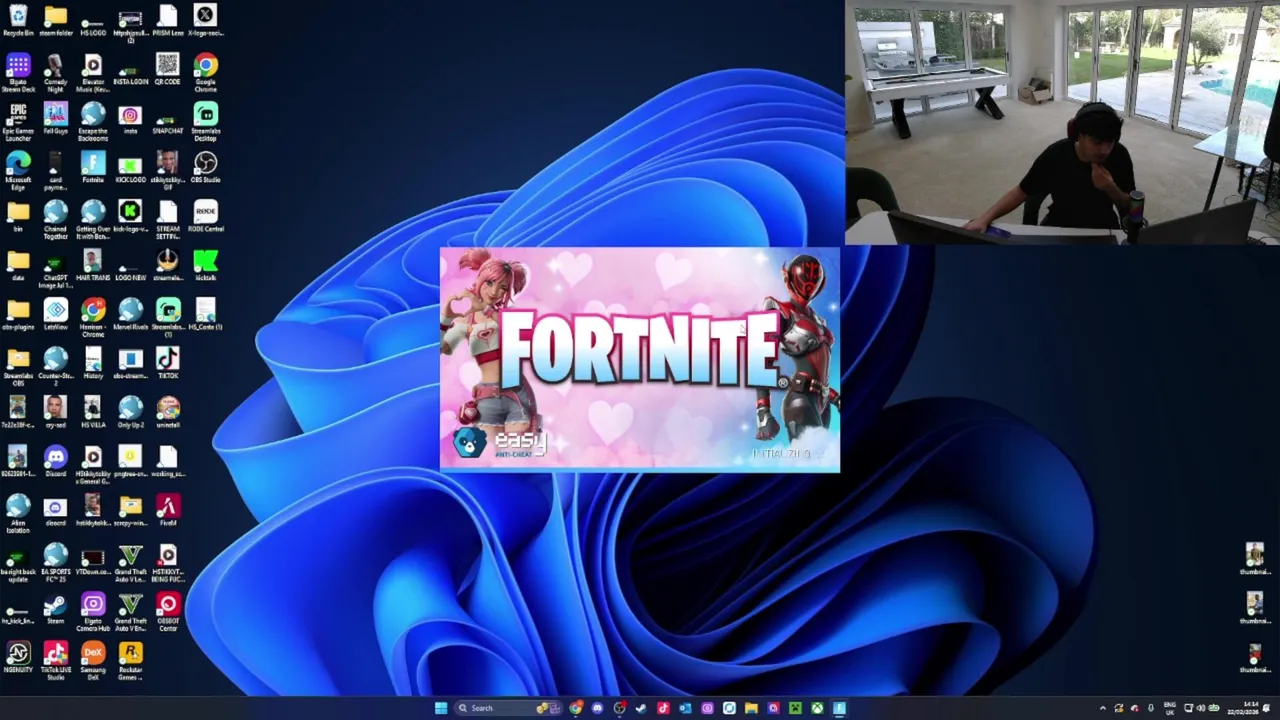Image resolution: width=1280 pixels, height=720 pixels.
Task: Click the Fortnite splash screen
Action: [x=640, y=359]
